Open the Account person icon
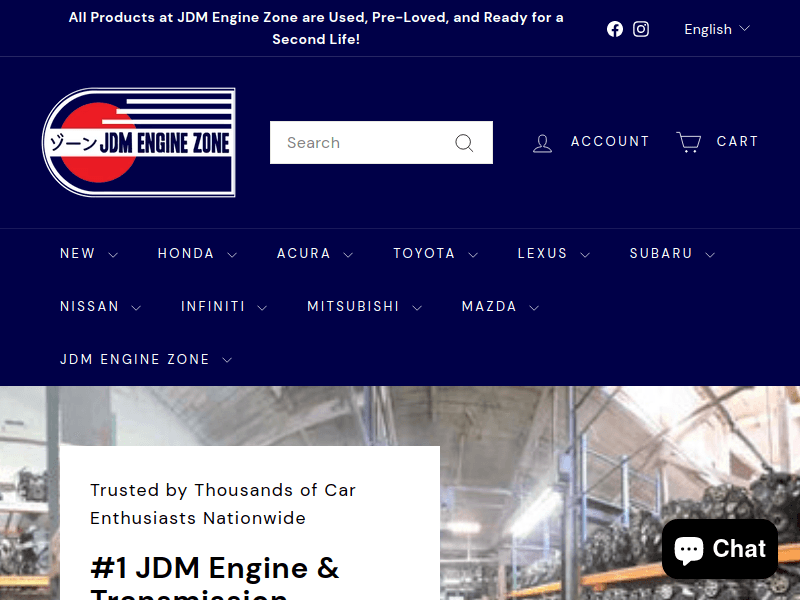Image resolution: width=800 pixels, height=600 pixels. [x=542, y=142]
